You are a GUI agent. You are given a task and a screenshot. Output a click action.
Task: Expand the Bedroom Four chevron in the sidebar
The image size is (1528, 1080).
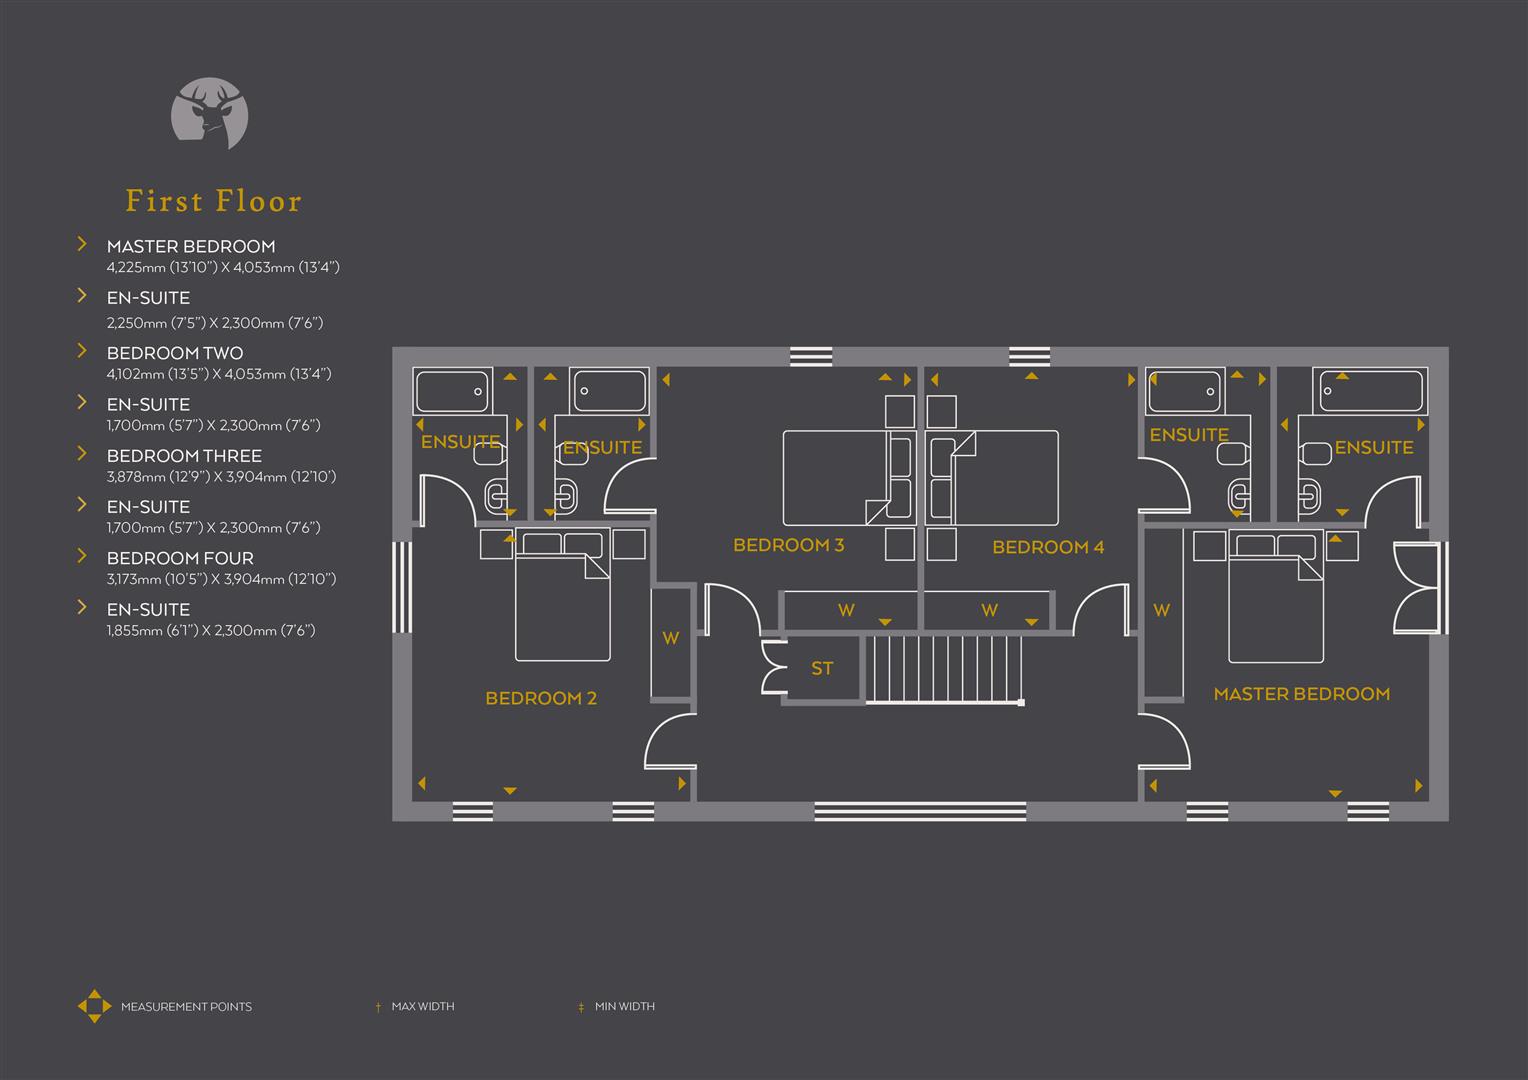click(x=81, y=554)
